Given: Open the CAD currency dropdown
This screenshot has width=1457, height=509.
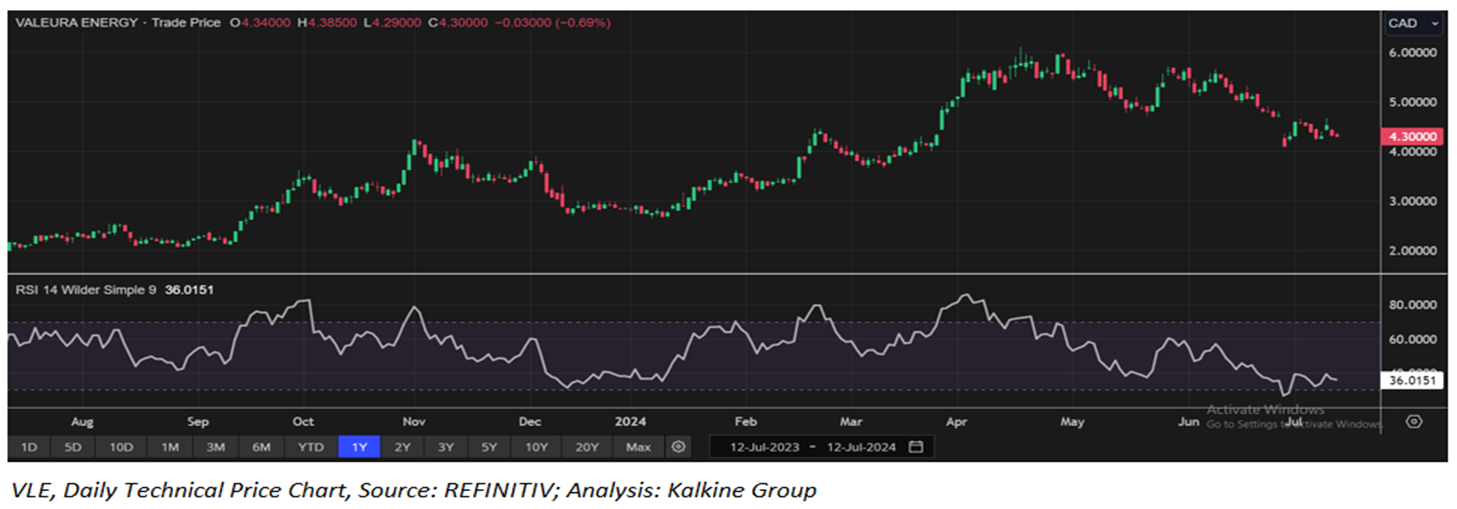Looking at the screenshot, I should click(x=1413, y=23).
